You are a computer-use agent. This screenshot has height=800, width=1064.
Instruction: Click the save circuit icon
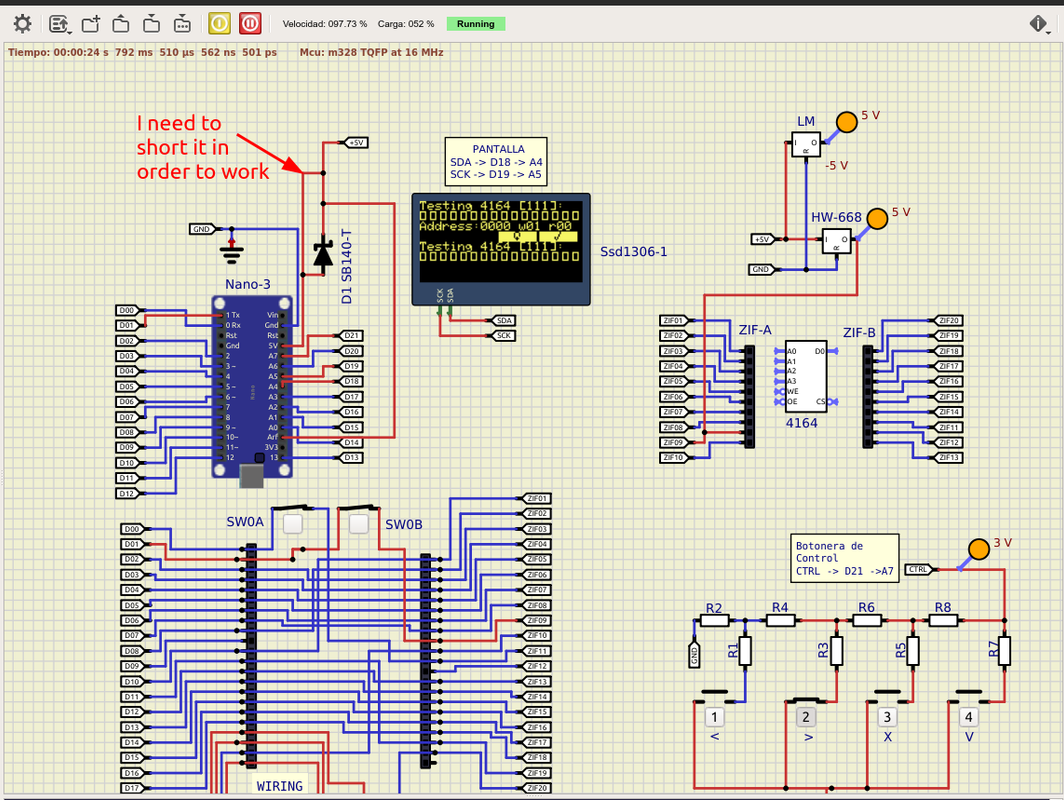point(151,24)
